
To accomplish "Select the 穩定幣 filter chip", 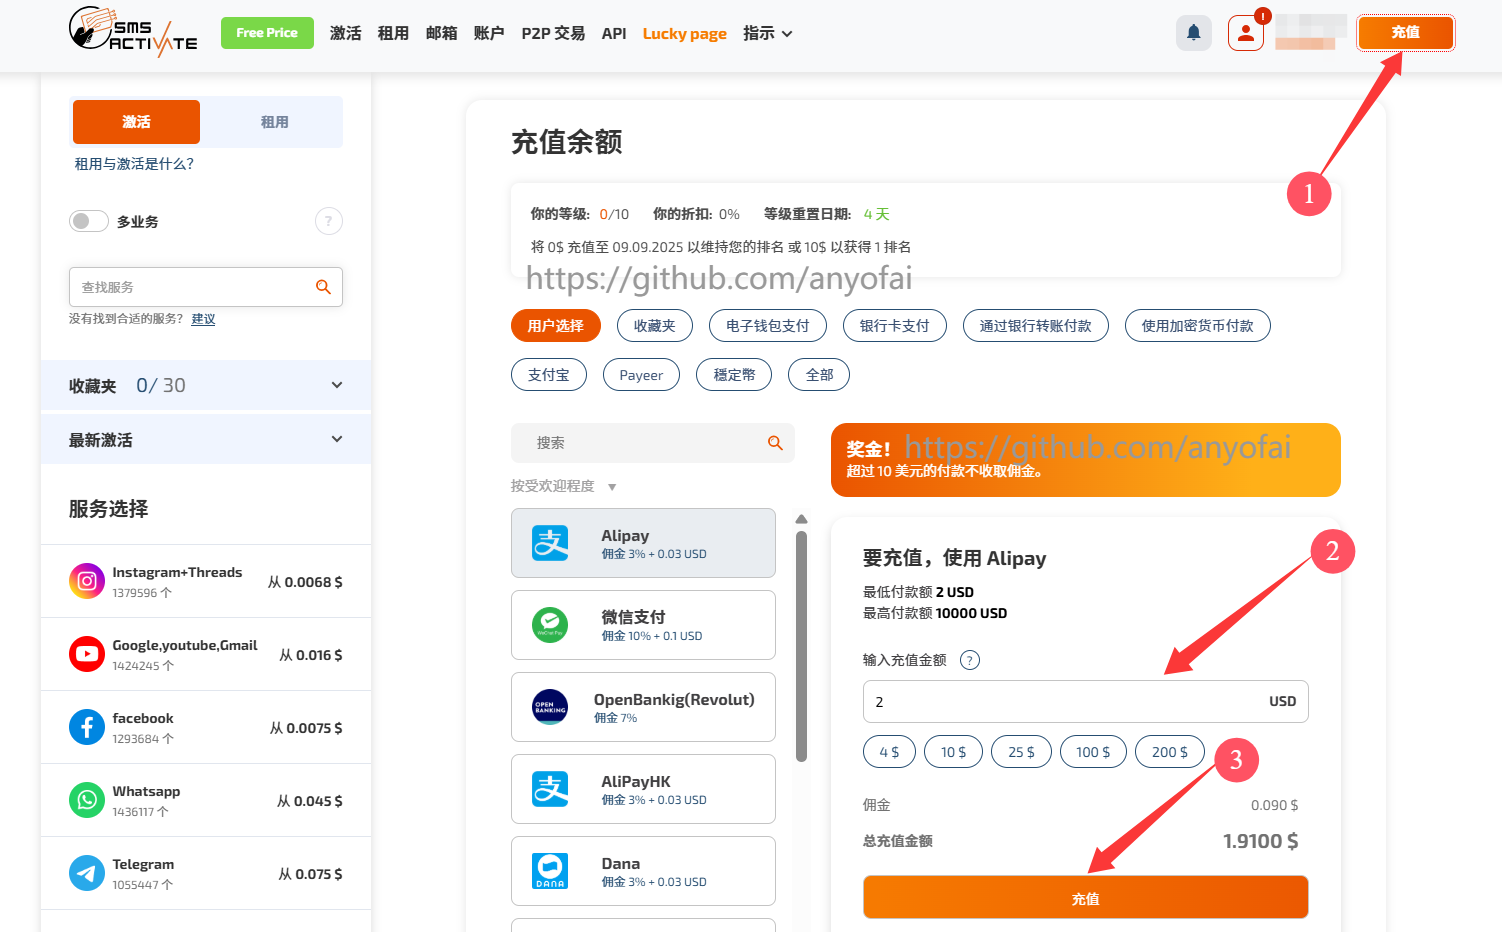I will coord(734,375).
